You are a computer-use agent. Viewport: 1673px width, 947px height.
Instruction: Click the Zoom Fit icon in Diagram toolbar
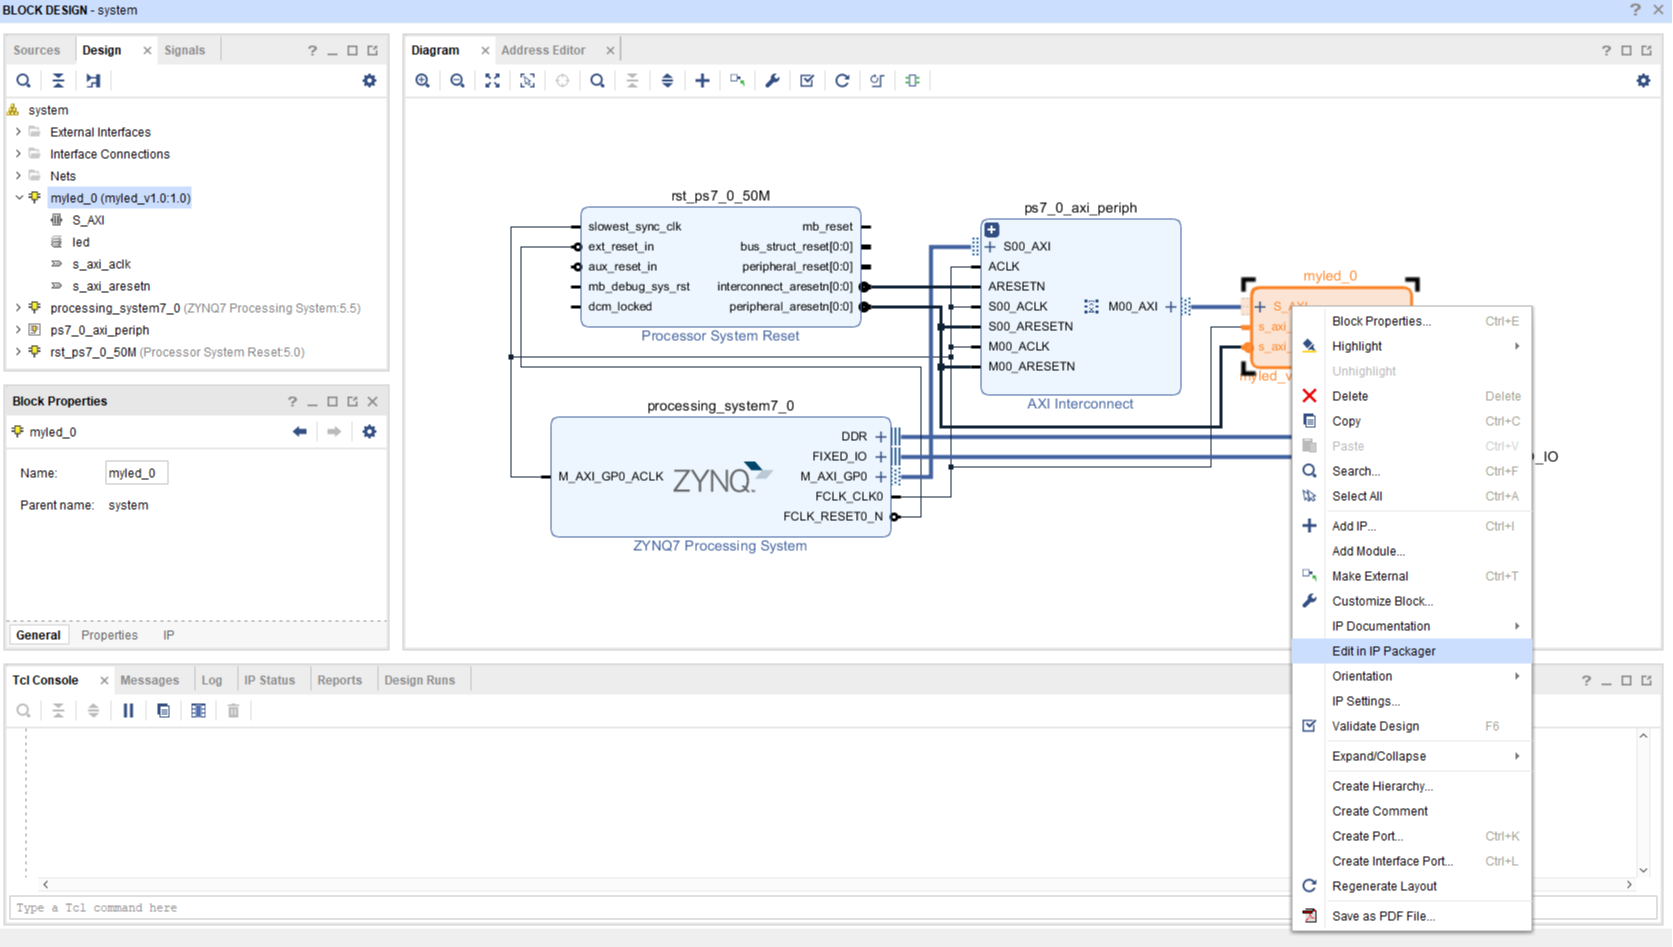[493, 81]
